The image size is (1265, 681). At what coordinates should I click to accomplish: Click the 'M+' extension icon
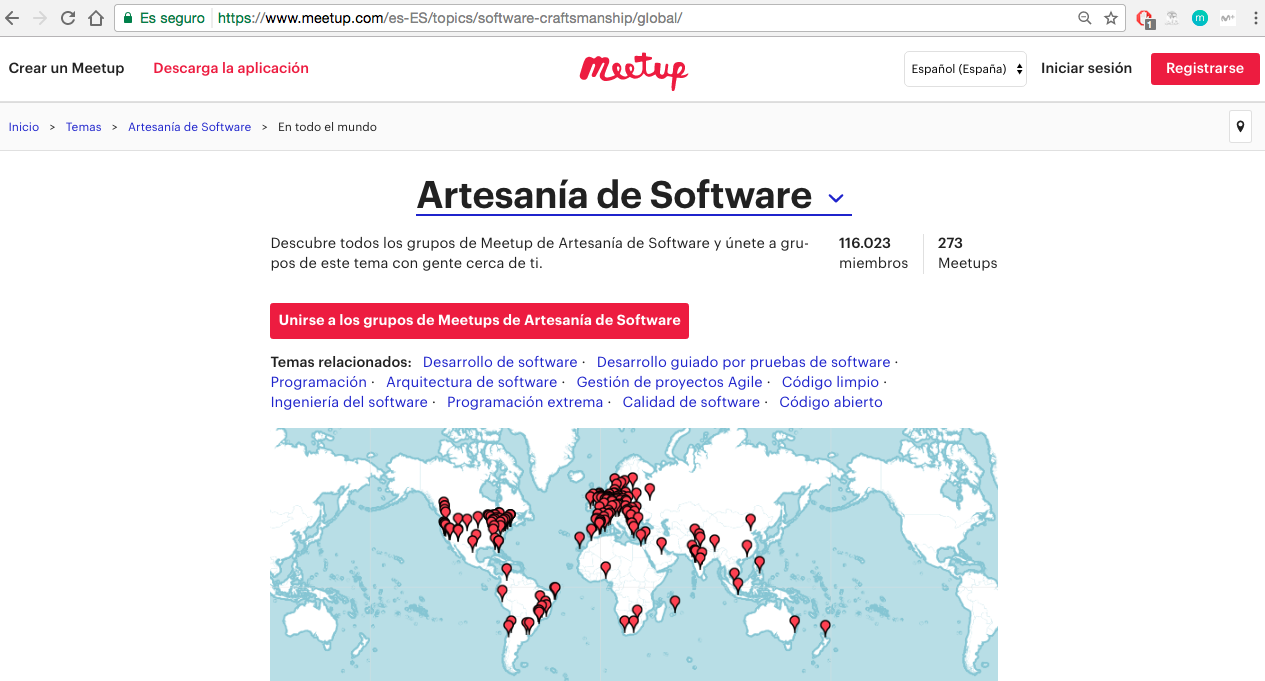[1228, 18]
